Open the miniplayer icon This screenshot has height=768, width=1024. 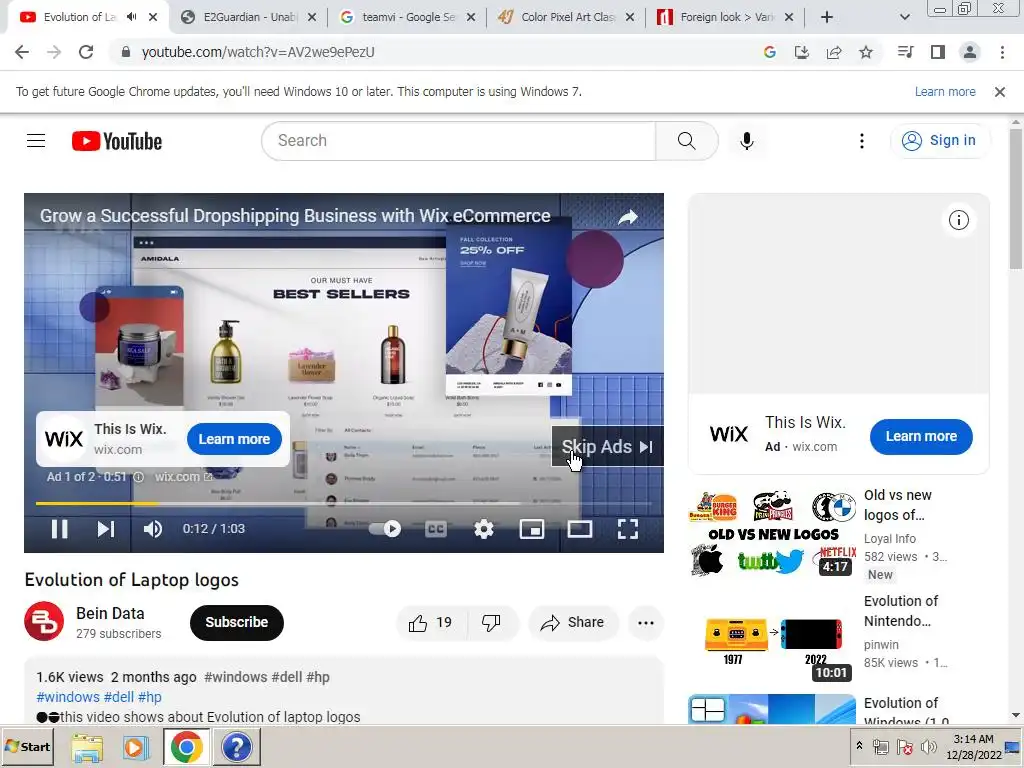tap(532, 529)
